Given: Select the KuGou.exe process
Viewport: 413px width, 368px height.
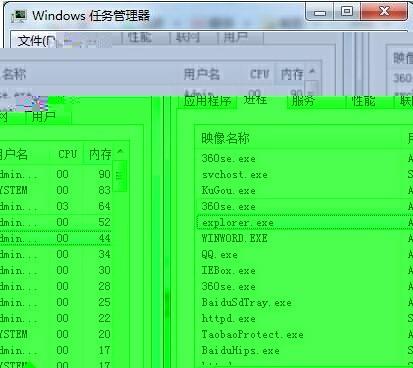Looking at the screenshot, I should click(228, 190).
